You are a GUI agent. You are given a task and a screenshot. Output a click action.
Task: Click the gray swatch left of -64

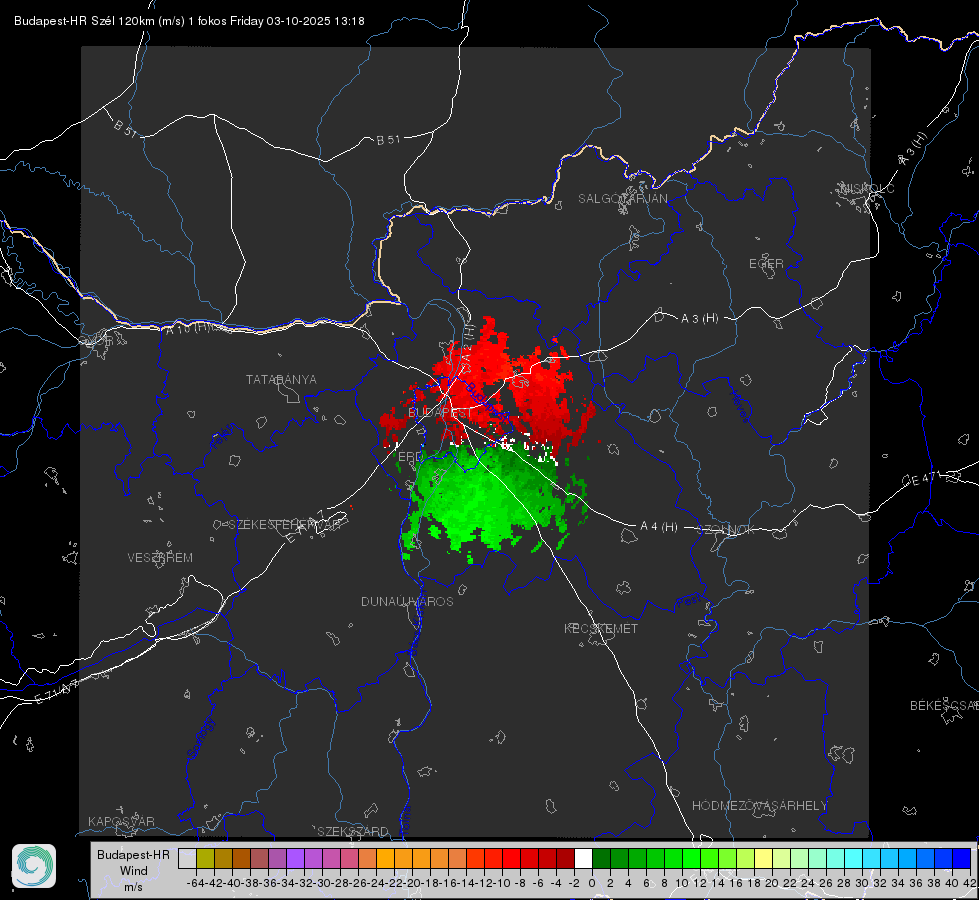[x=187, y=858]
